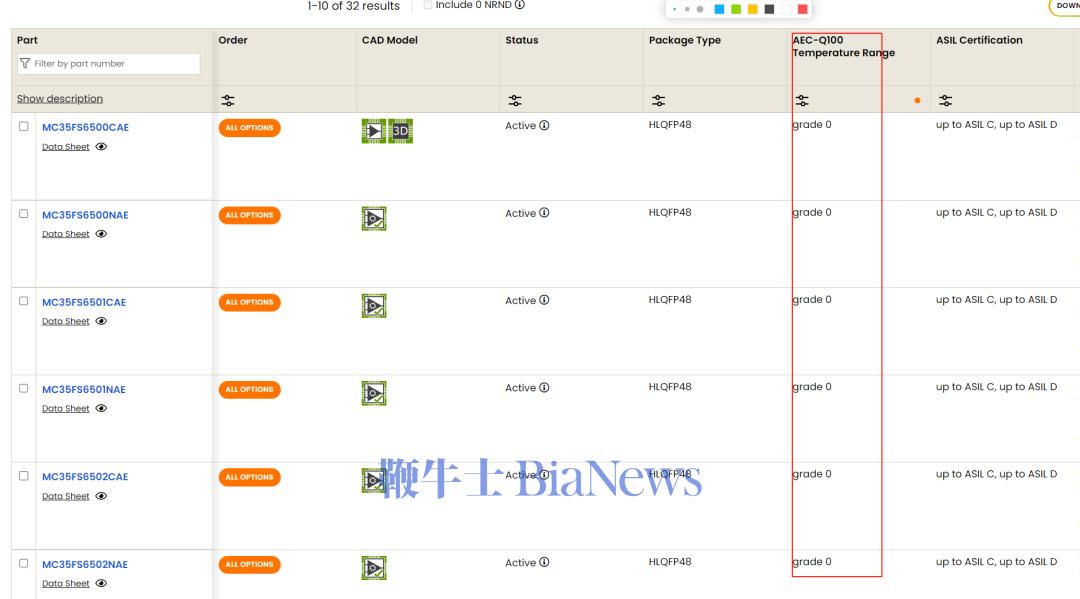
Task: Click the info icon beside Include 0 NRND
Action: point(520,5)
